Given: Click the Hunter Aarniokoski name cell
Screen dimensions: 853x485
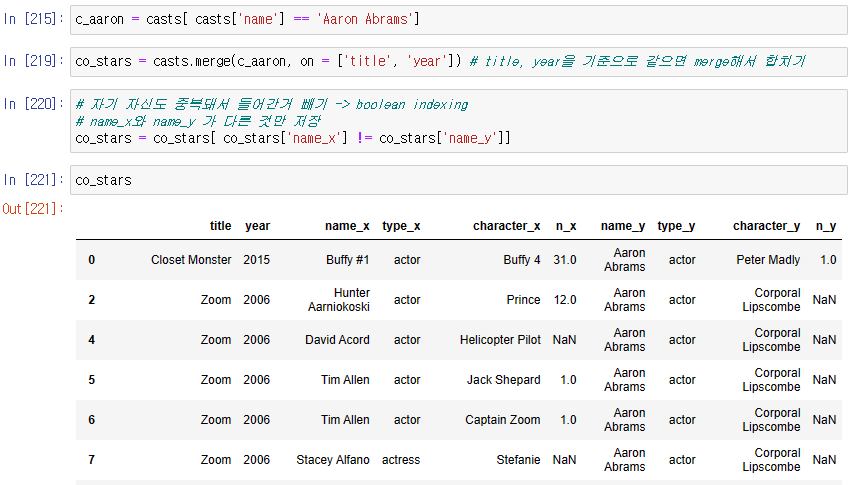Looking at the screenshot, I should (x=339, y=300).
